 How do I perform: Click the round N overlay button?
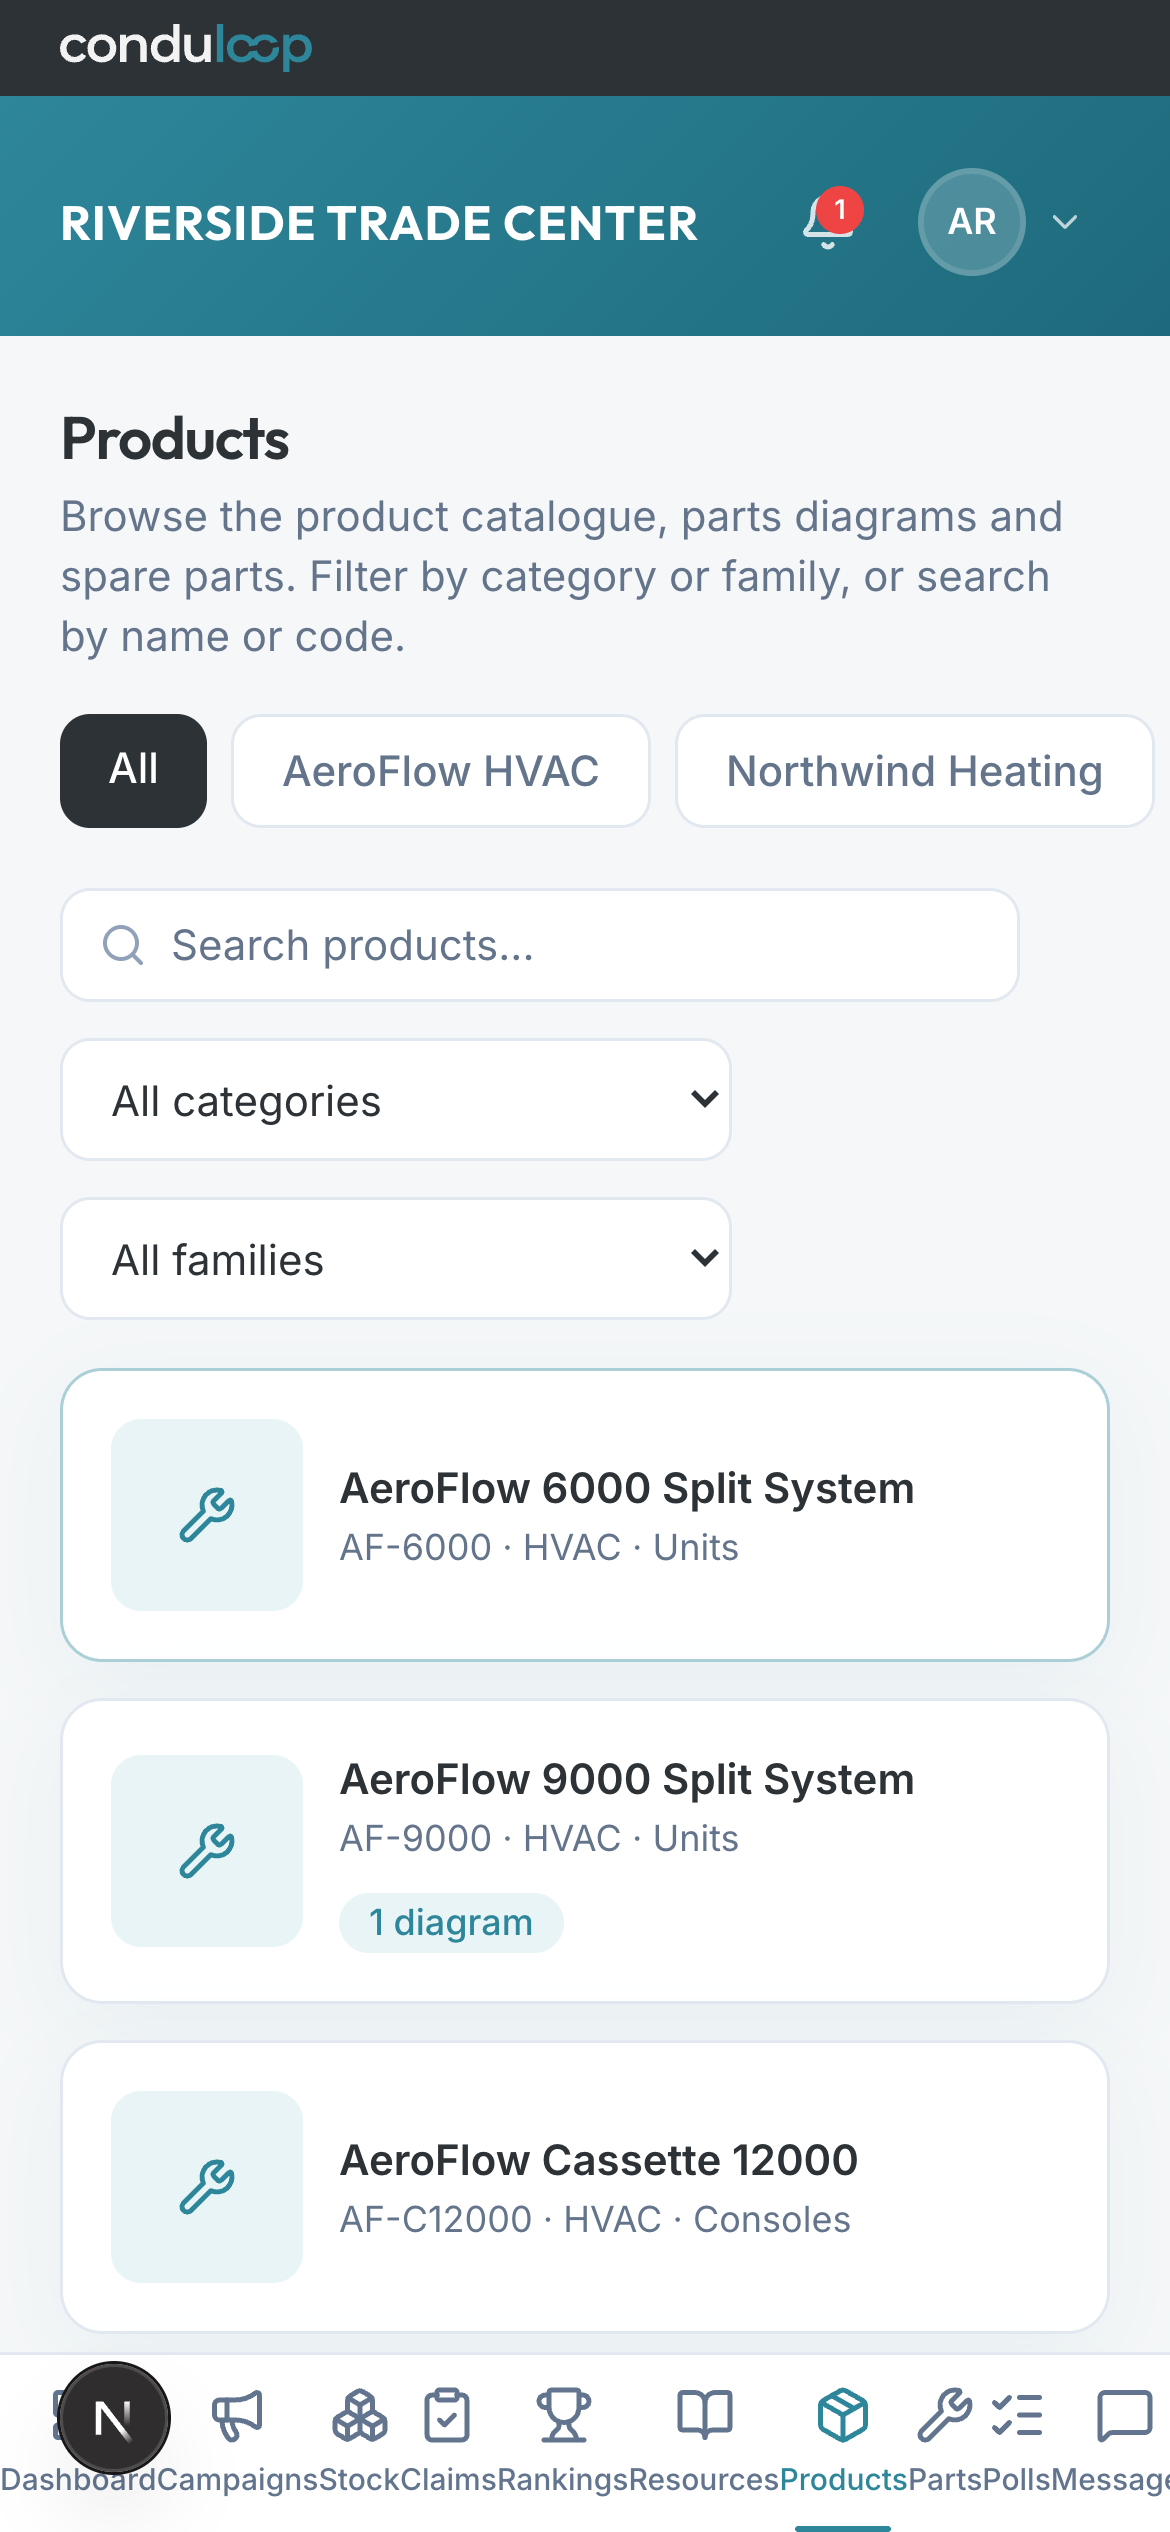click(x=114, y=2418)
